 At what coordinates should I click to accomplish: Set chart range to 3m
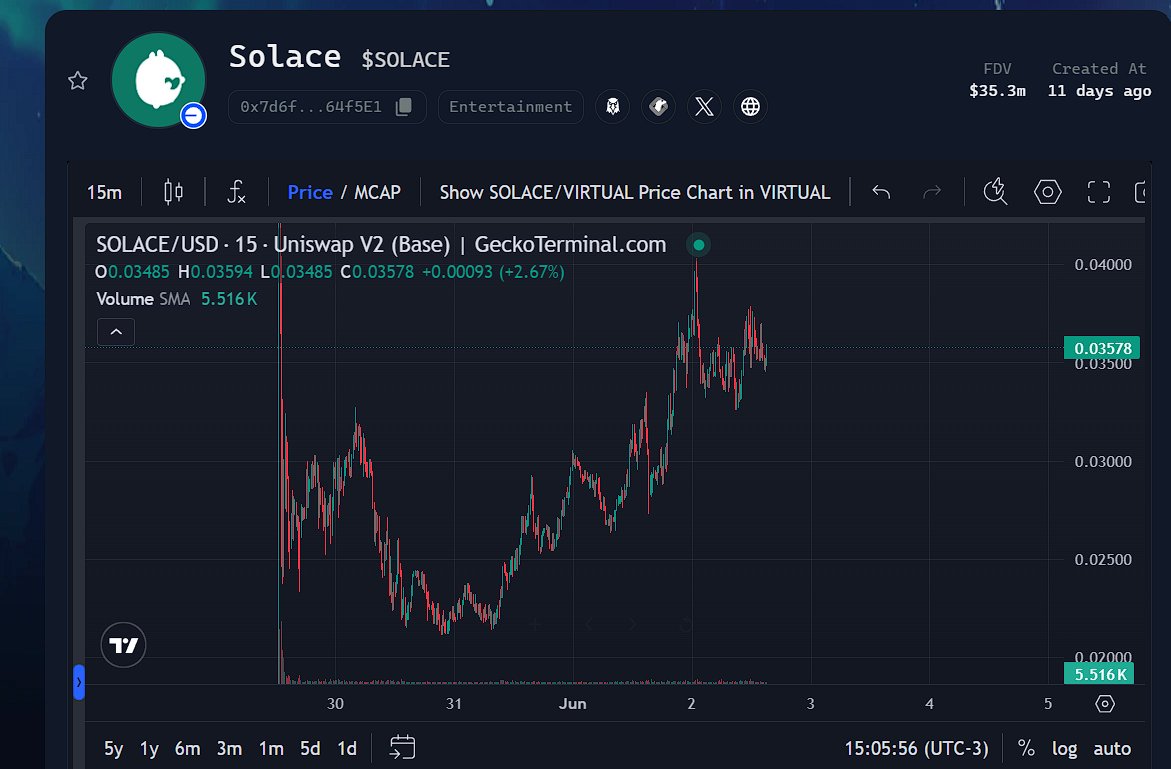pos(229,748)
